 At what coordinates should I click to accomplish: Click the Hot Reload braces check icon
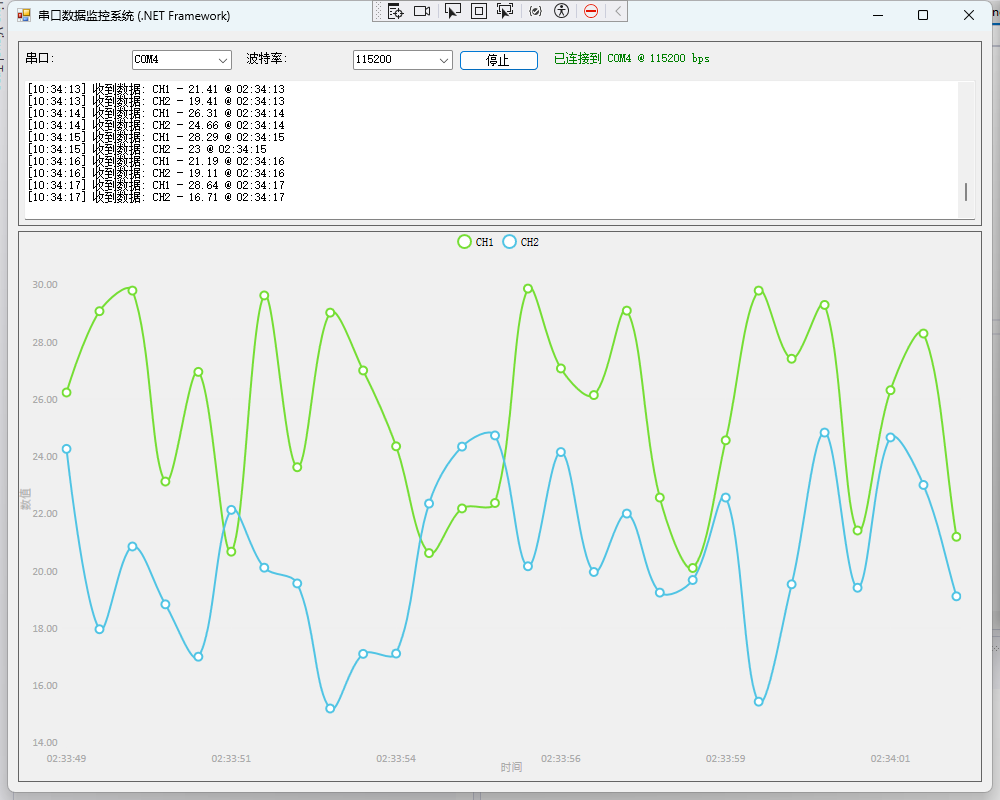point(536,11)
